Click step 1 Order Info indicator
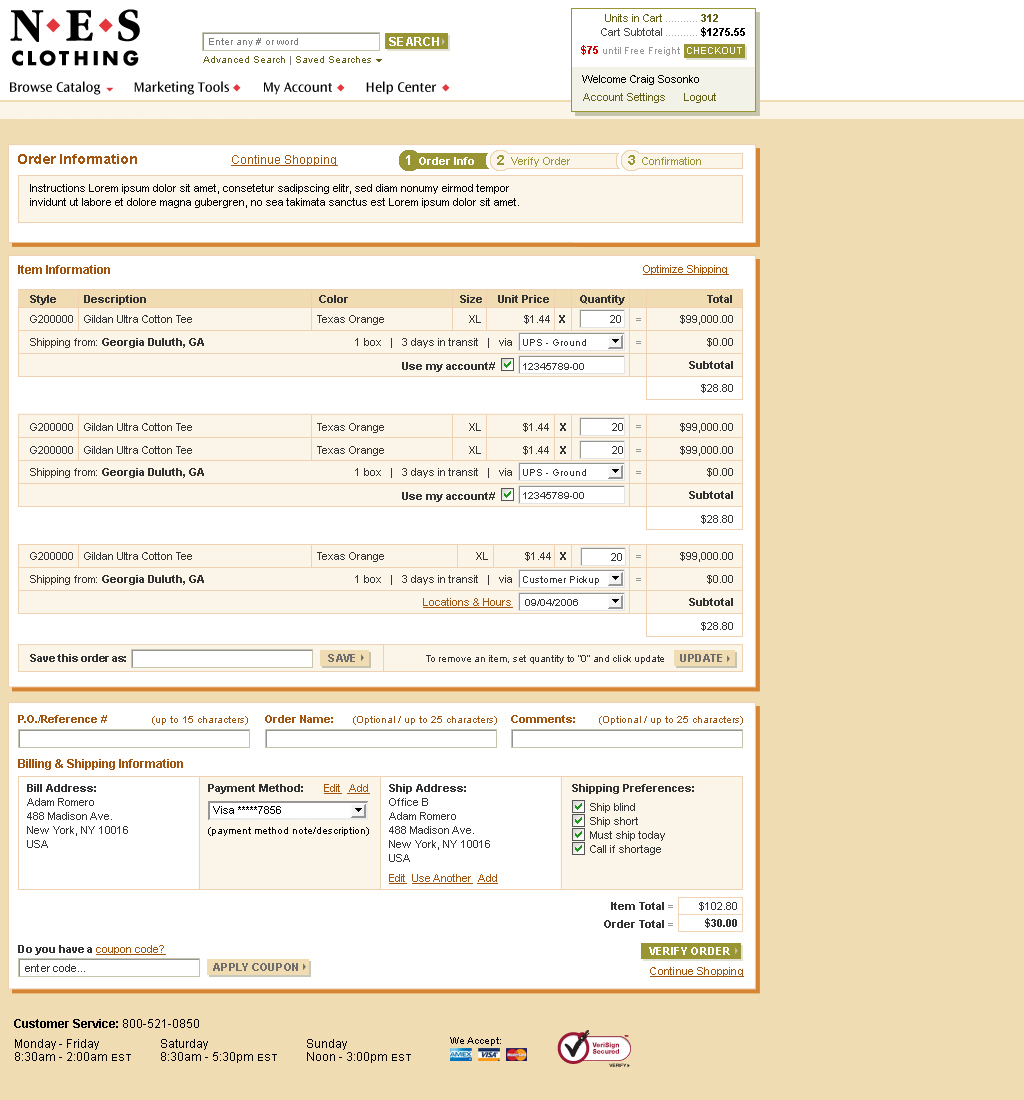 [x=442, y=161]
